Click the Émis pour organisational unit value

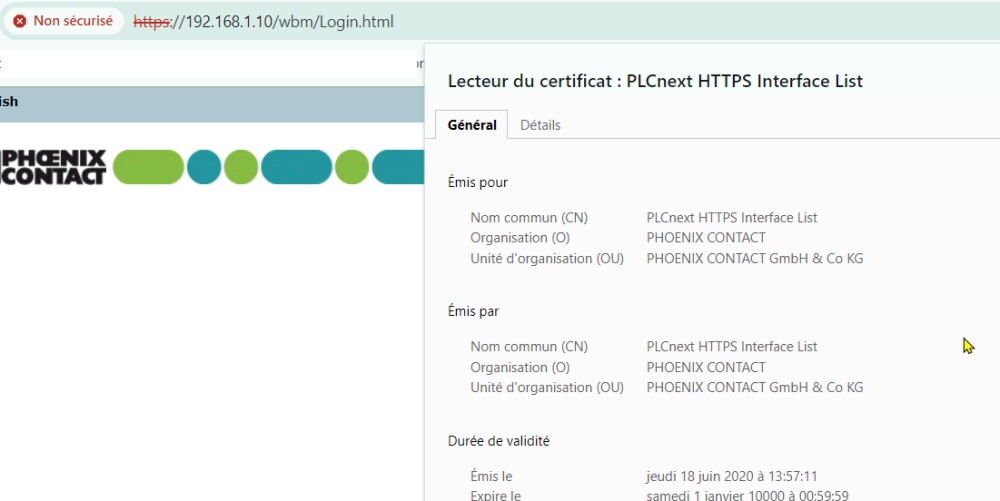754,258
